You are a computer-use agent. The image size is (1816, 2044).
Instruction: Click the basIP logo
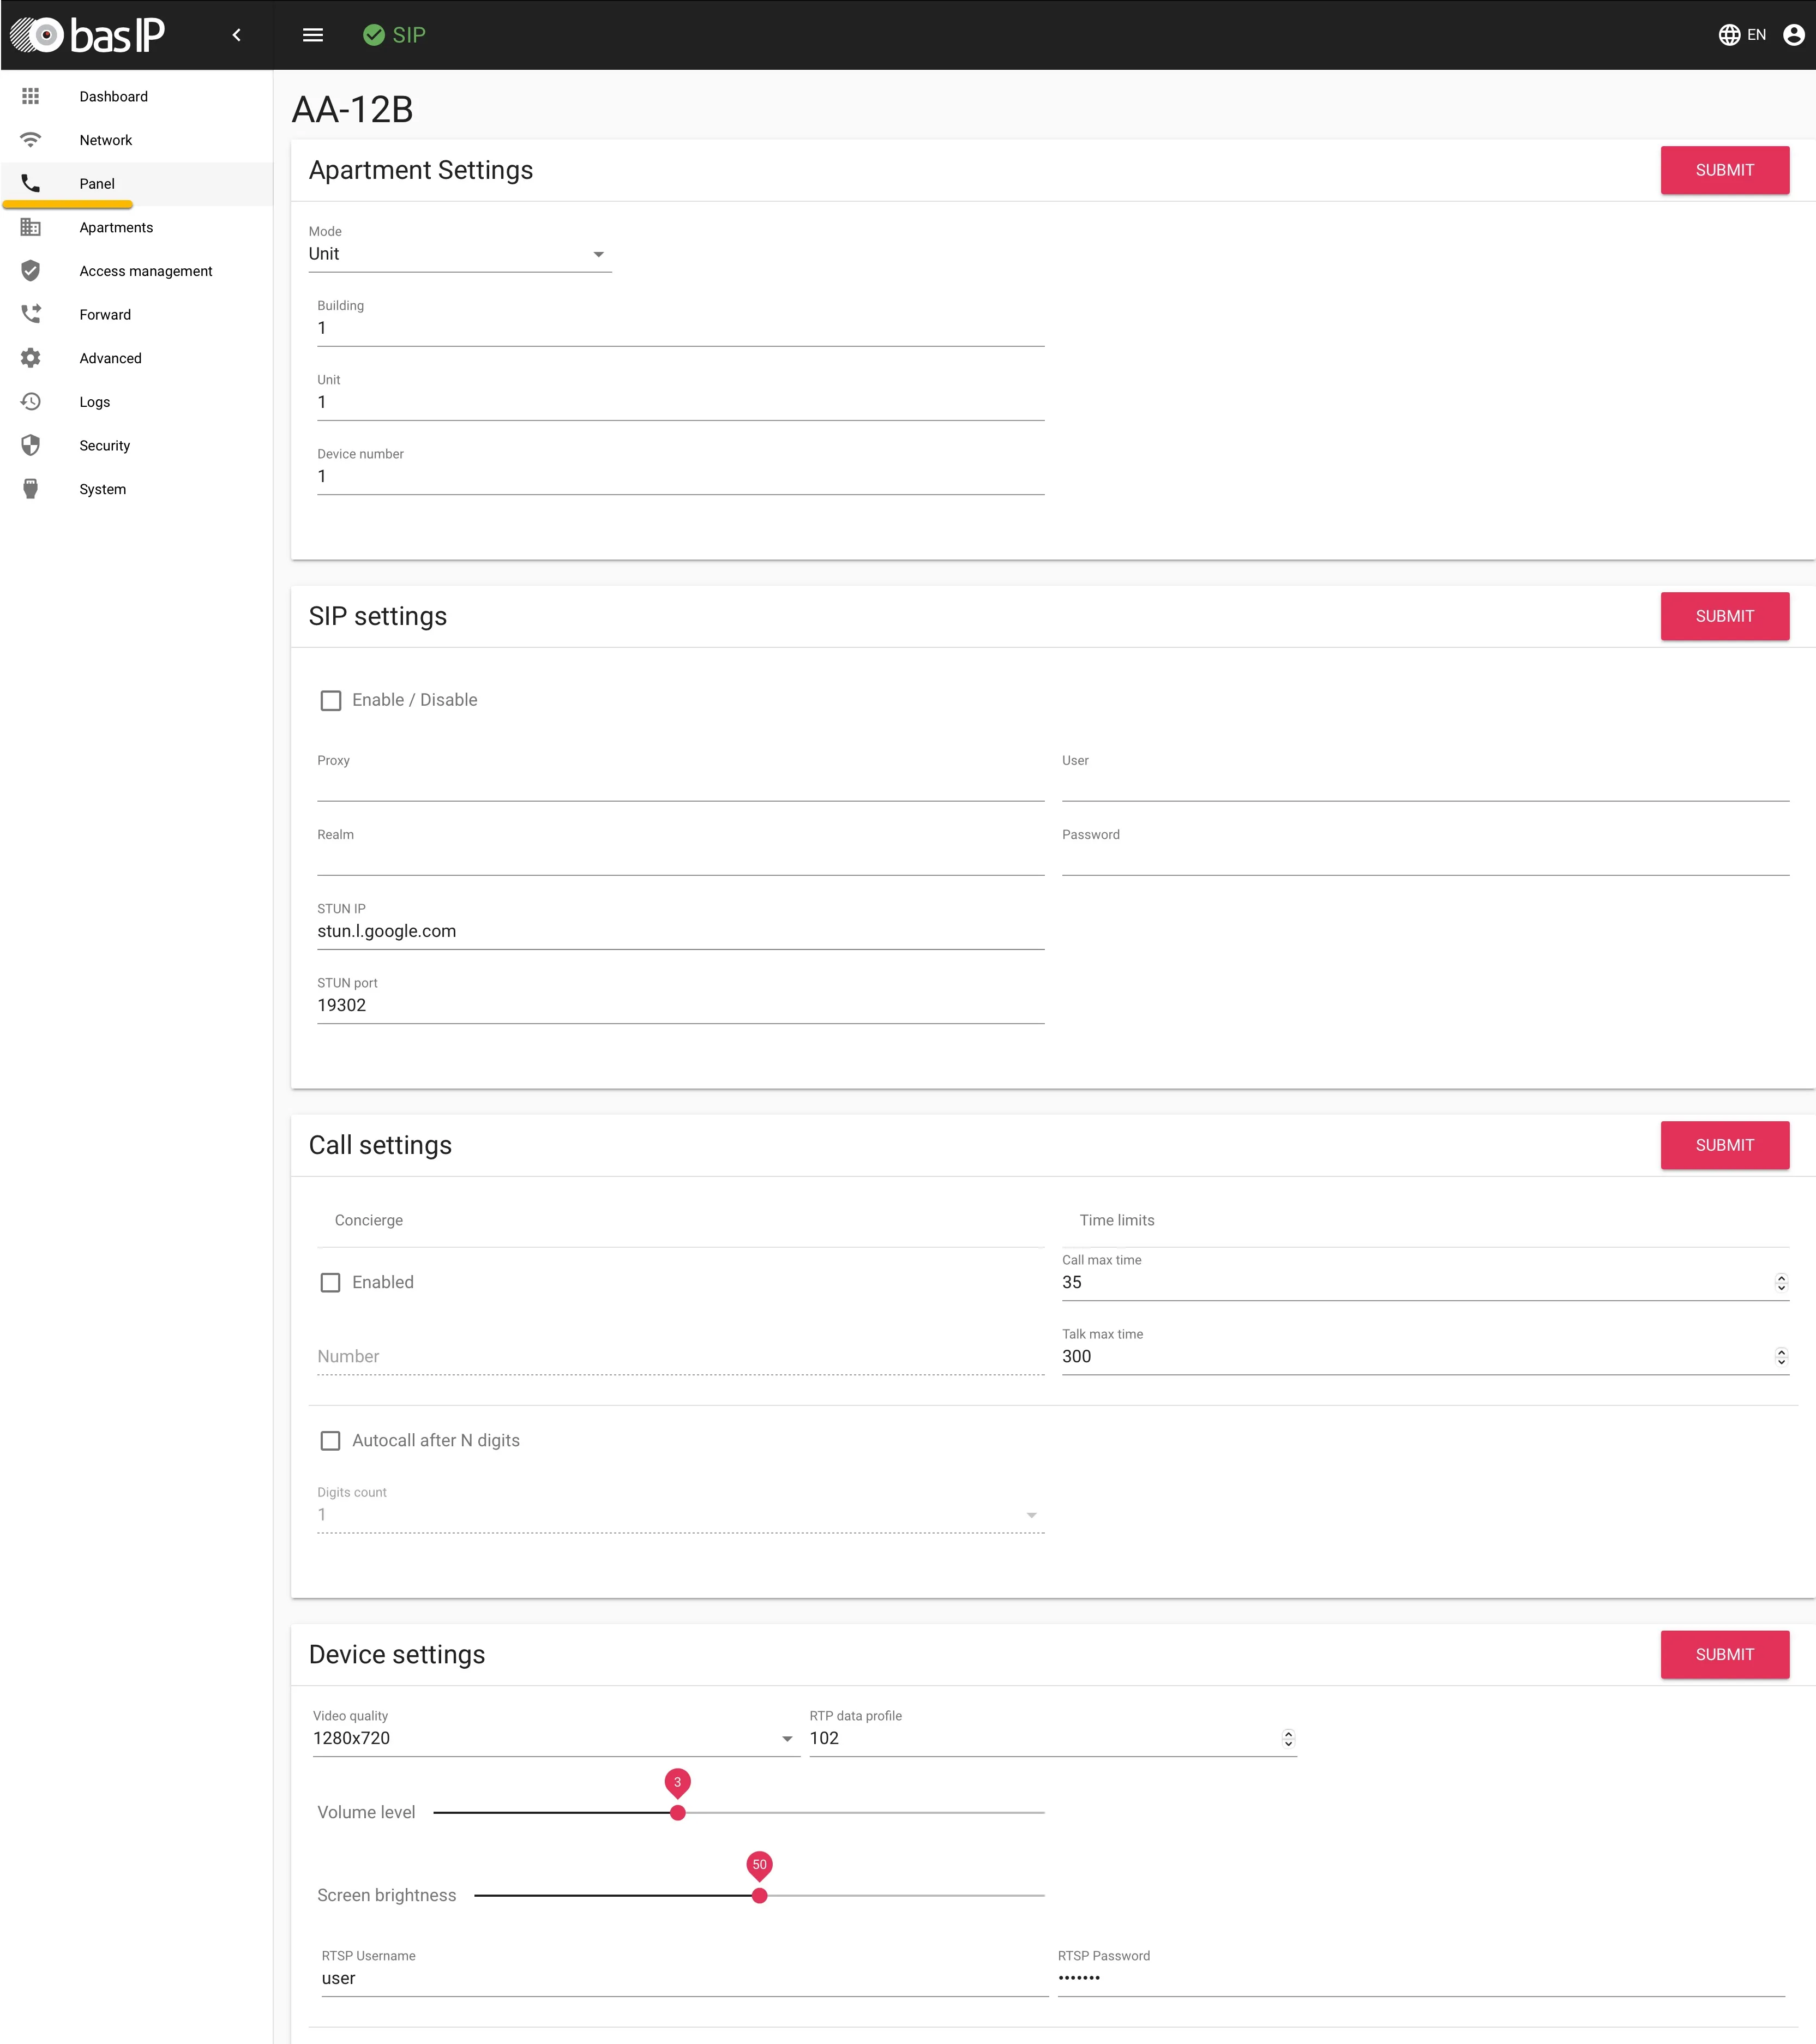[88, 35]
